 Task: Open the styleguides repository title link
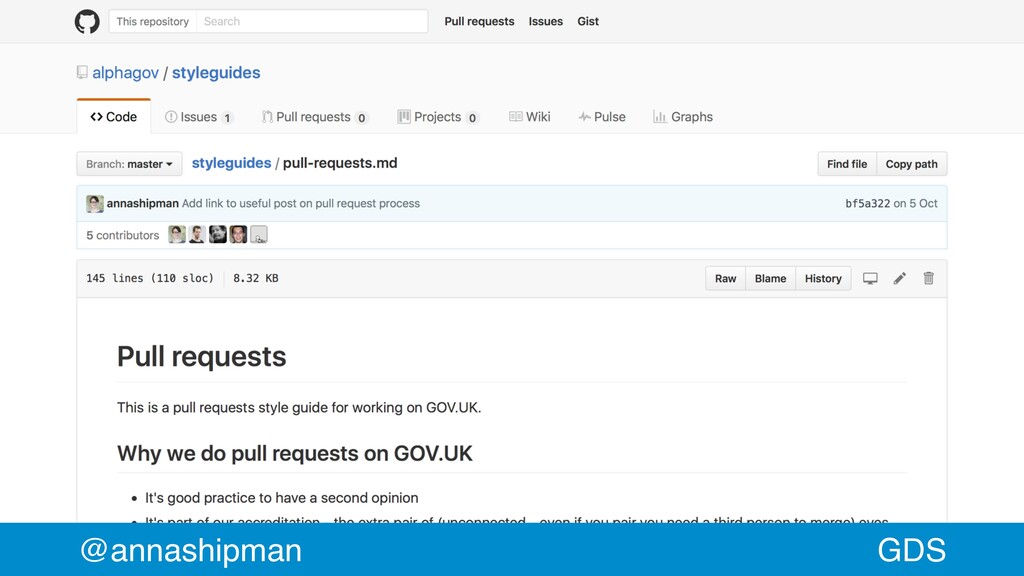click(216, 72)
